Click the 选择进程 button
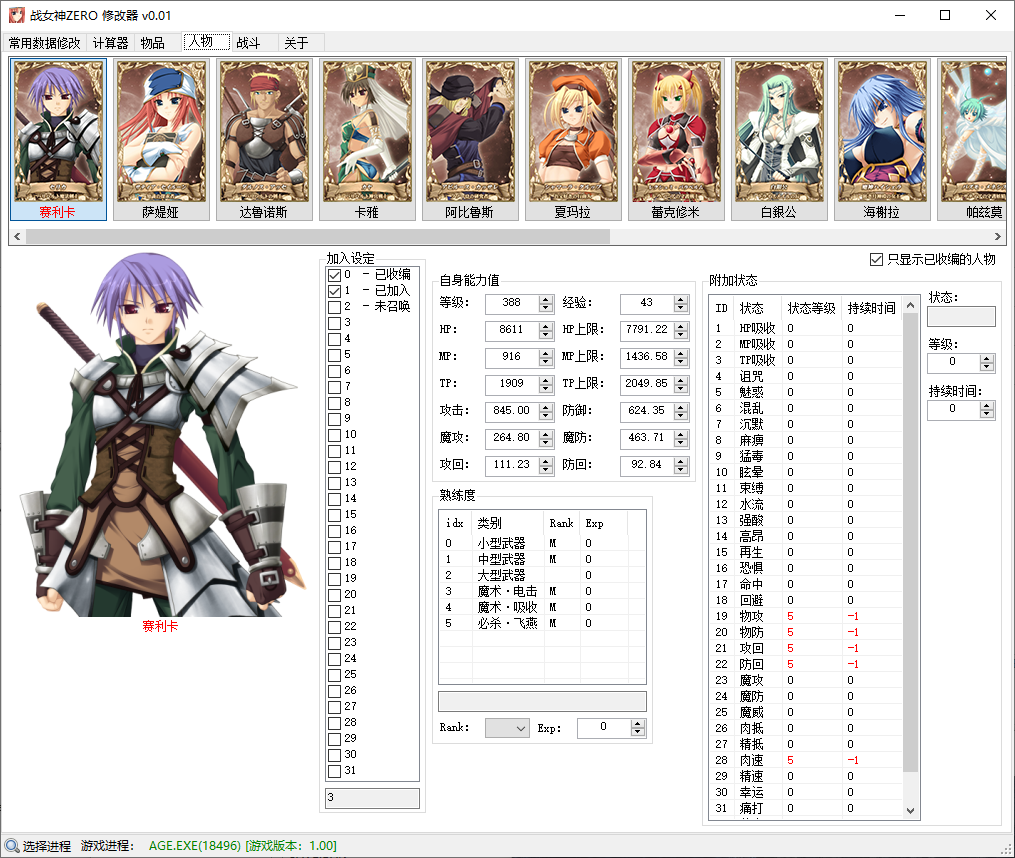Screen dimensions: 1015x858 [38, 846]
